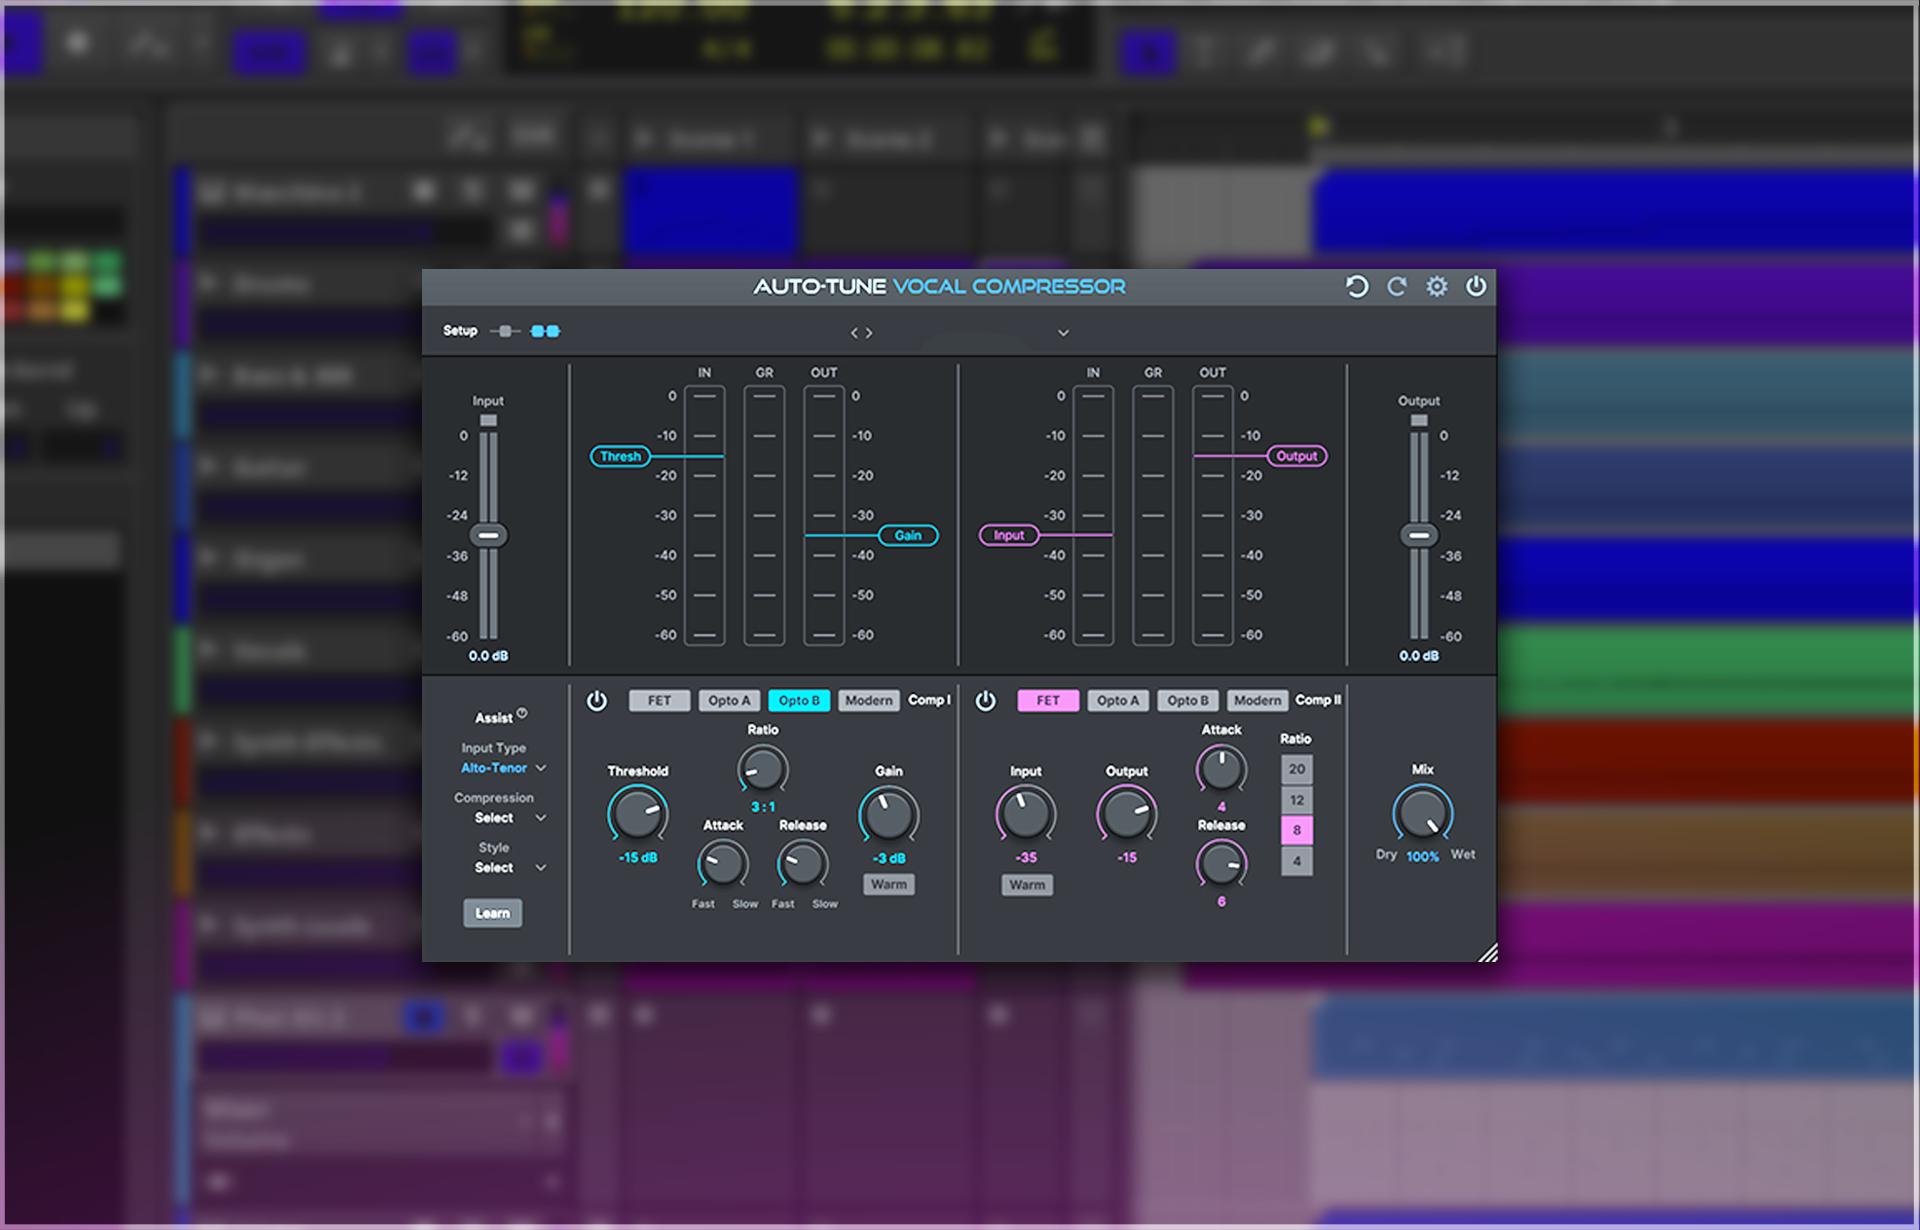Click the Comp II Output -15 value
This screenshot has width=1920, height=1230.
tap(1127, 858)
